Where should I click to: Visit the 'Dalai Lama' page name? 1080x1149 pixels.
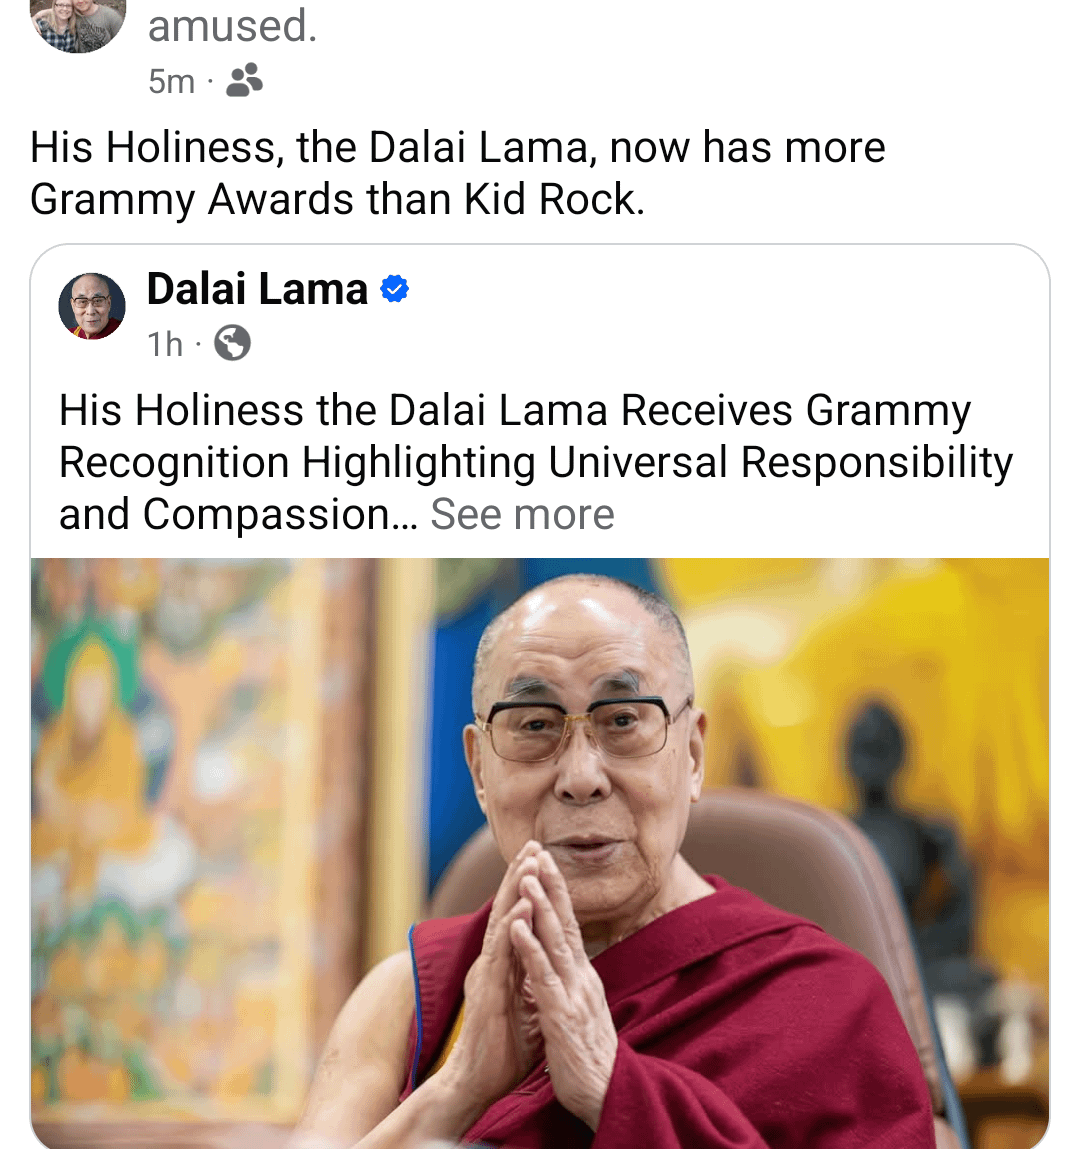(x=257, y=289)
